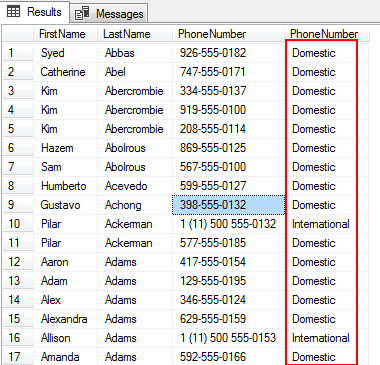The image size is (380, 365).
Task: Click the first name cell "Humberto"
Action: tap(65, 186)
